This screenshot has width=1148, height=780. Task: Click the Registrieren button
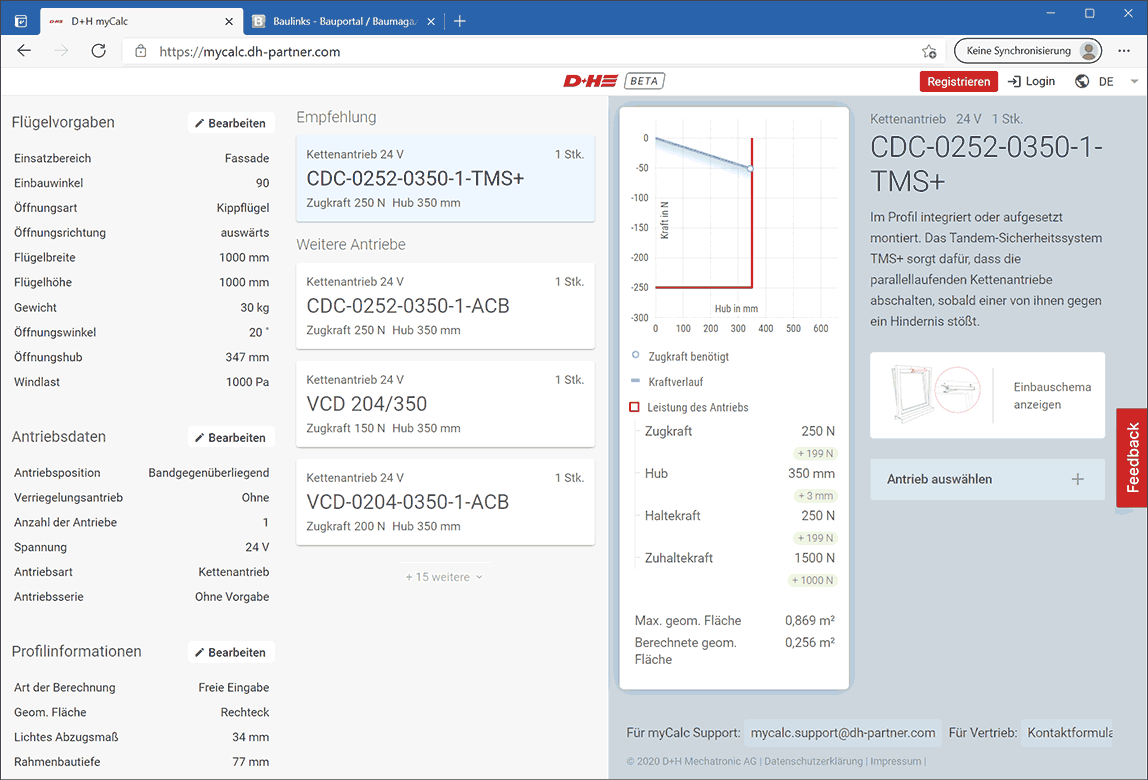(958, 81)
